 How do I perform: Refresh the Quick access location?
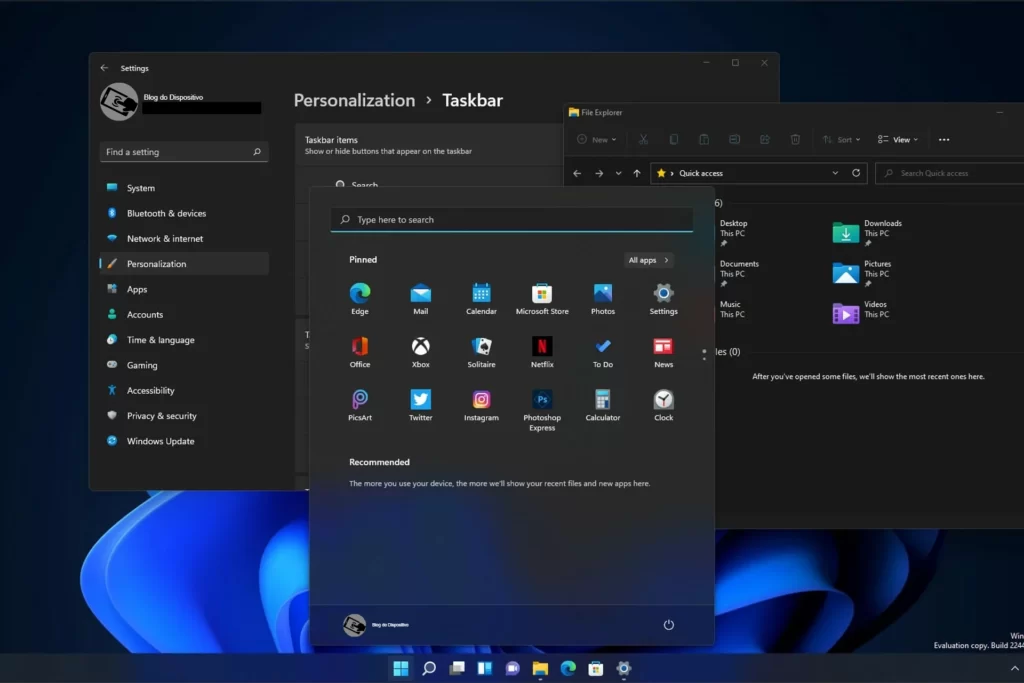(856, 173)
